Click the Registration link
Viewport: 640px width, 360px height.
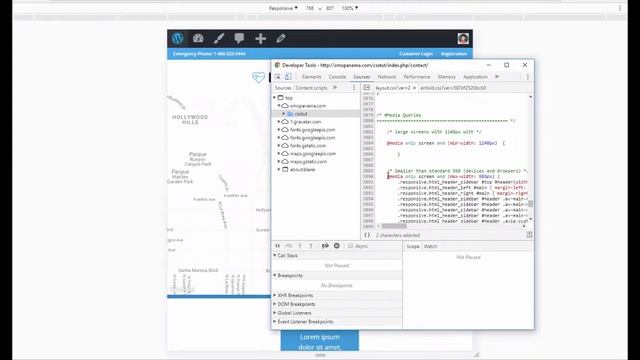453,54
